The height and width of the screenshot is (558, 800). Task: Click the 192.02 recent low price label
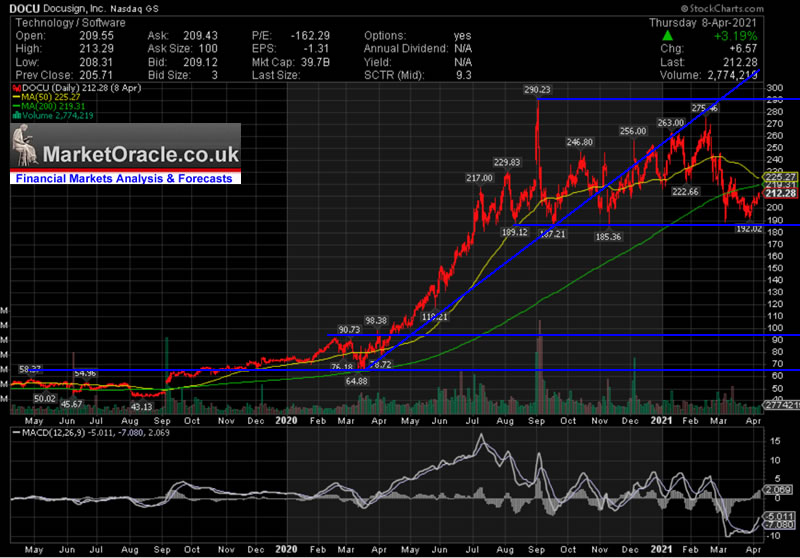[x=749, y=229]
